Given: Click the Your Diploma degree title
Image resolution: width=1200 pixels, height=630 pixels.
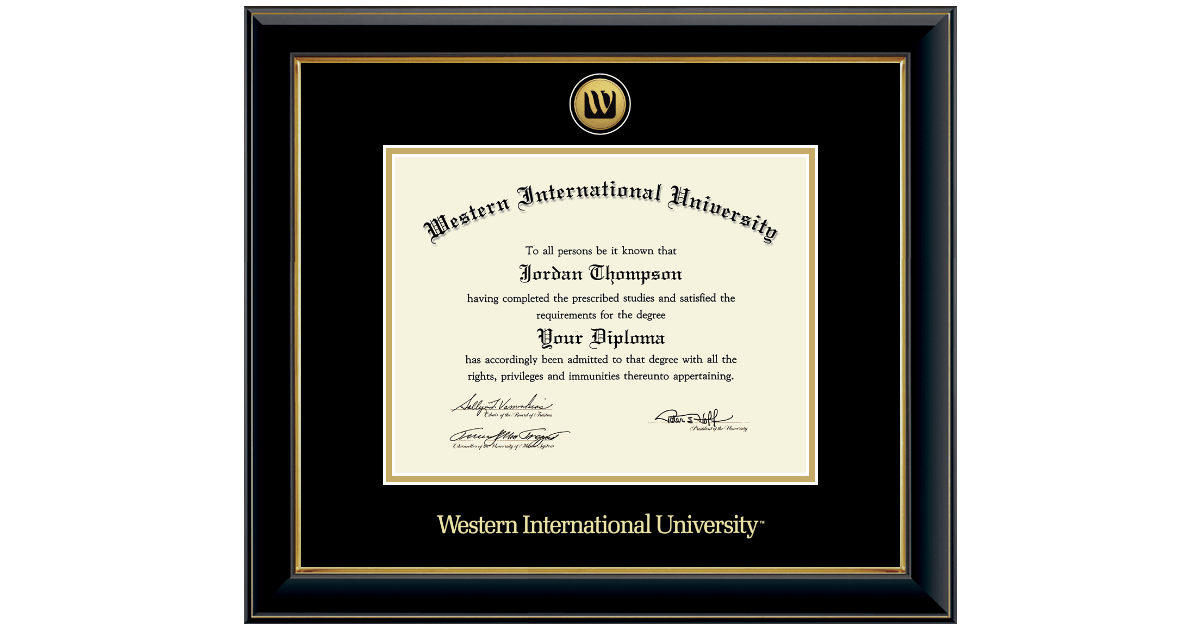Looking at the screenshot, I should [x=600, y=338].
